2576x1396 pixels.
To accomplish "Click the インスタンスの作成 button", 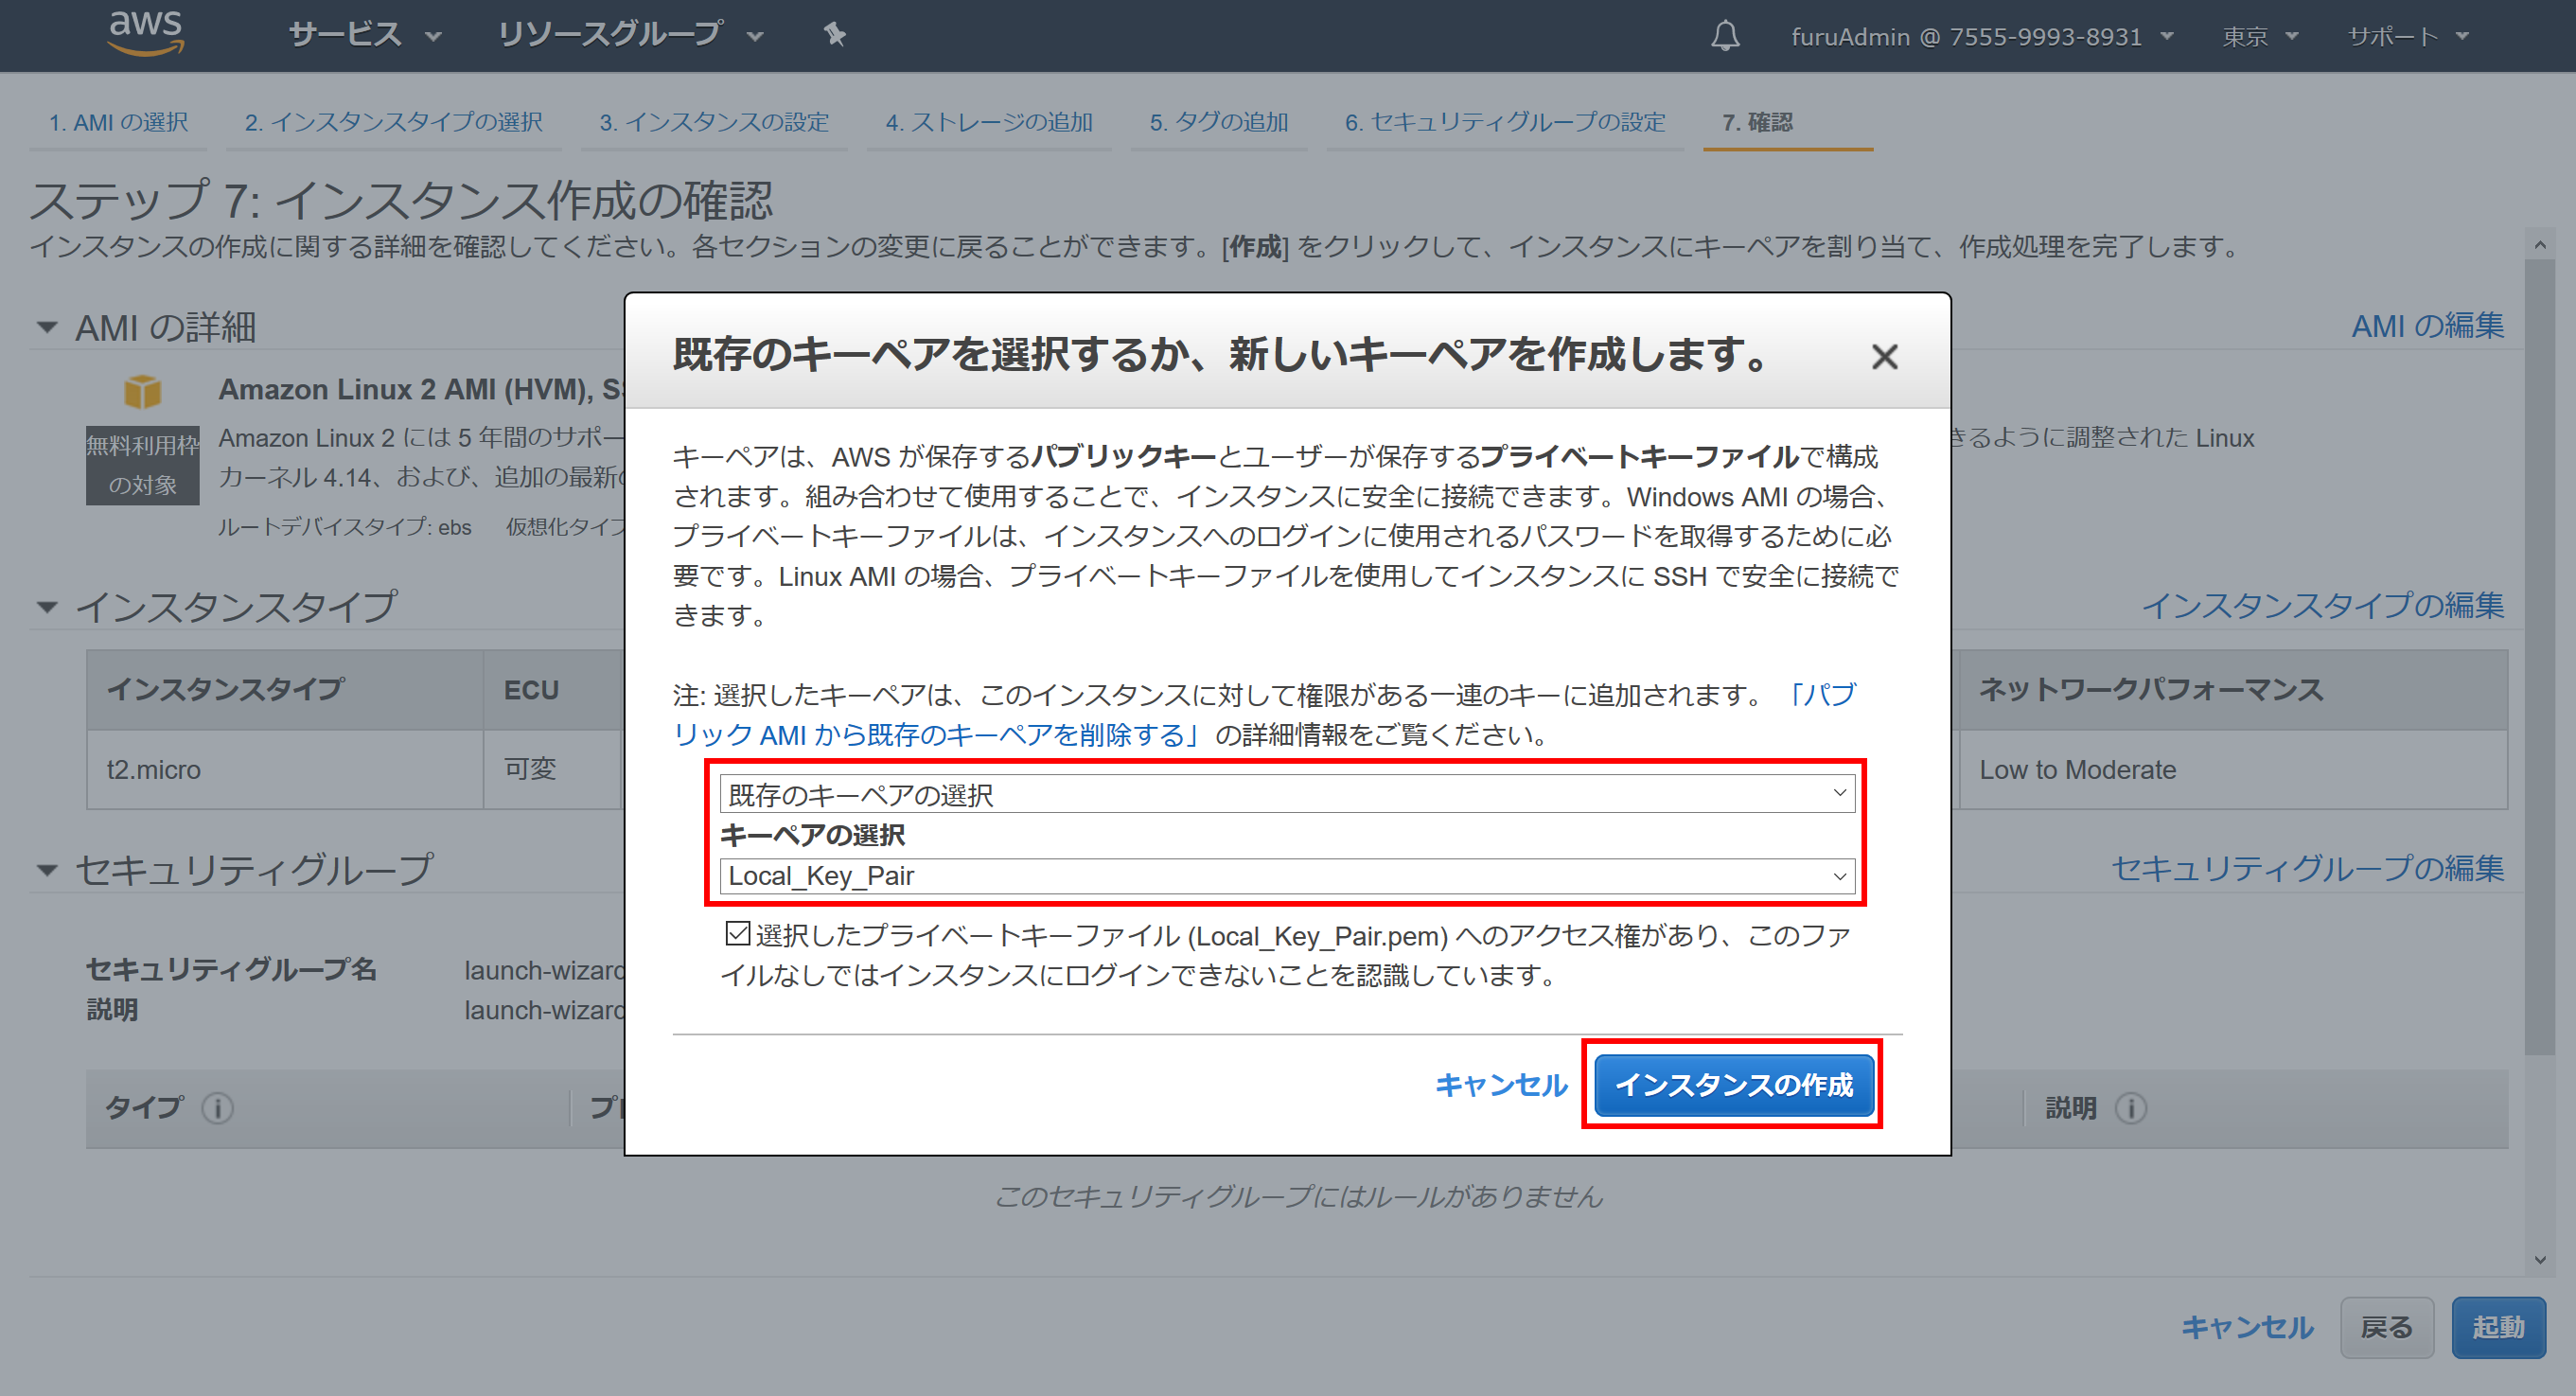I will tap(1734, 1084).
